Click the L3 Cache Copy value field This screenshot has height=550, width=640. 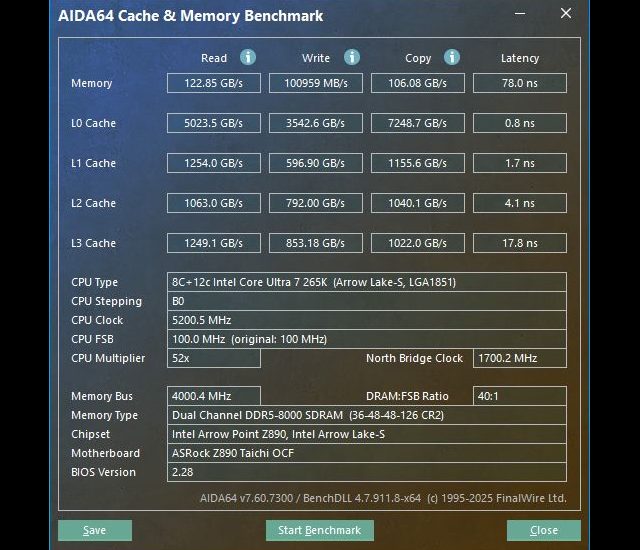pos(418,243)
